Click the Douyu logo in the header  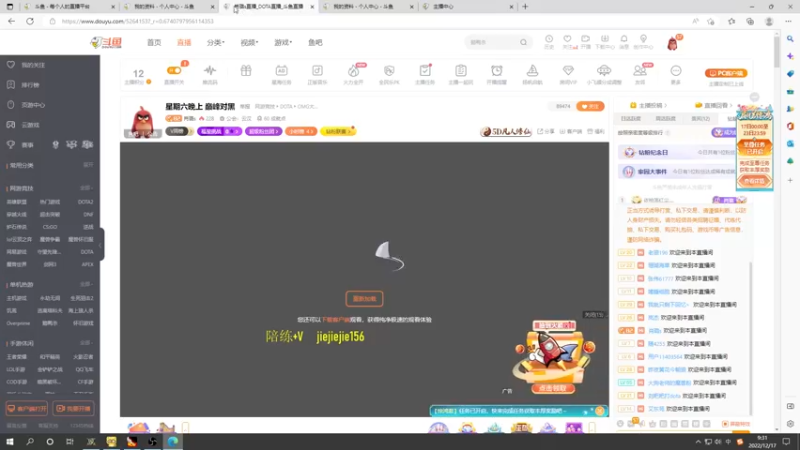[106, 42]
